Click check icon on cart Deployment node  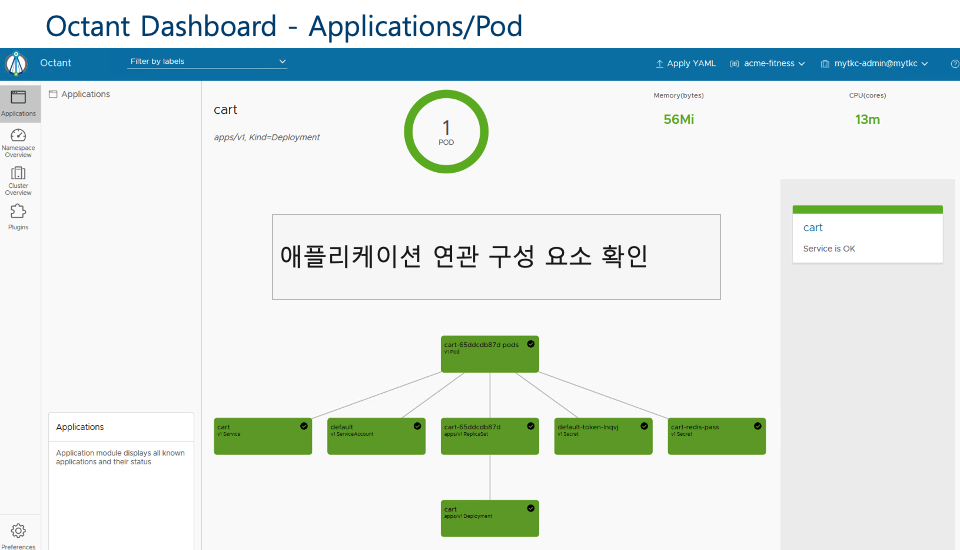pyautogui.click(x=531, y=508)
